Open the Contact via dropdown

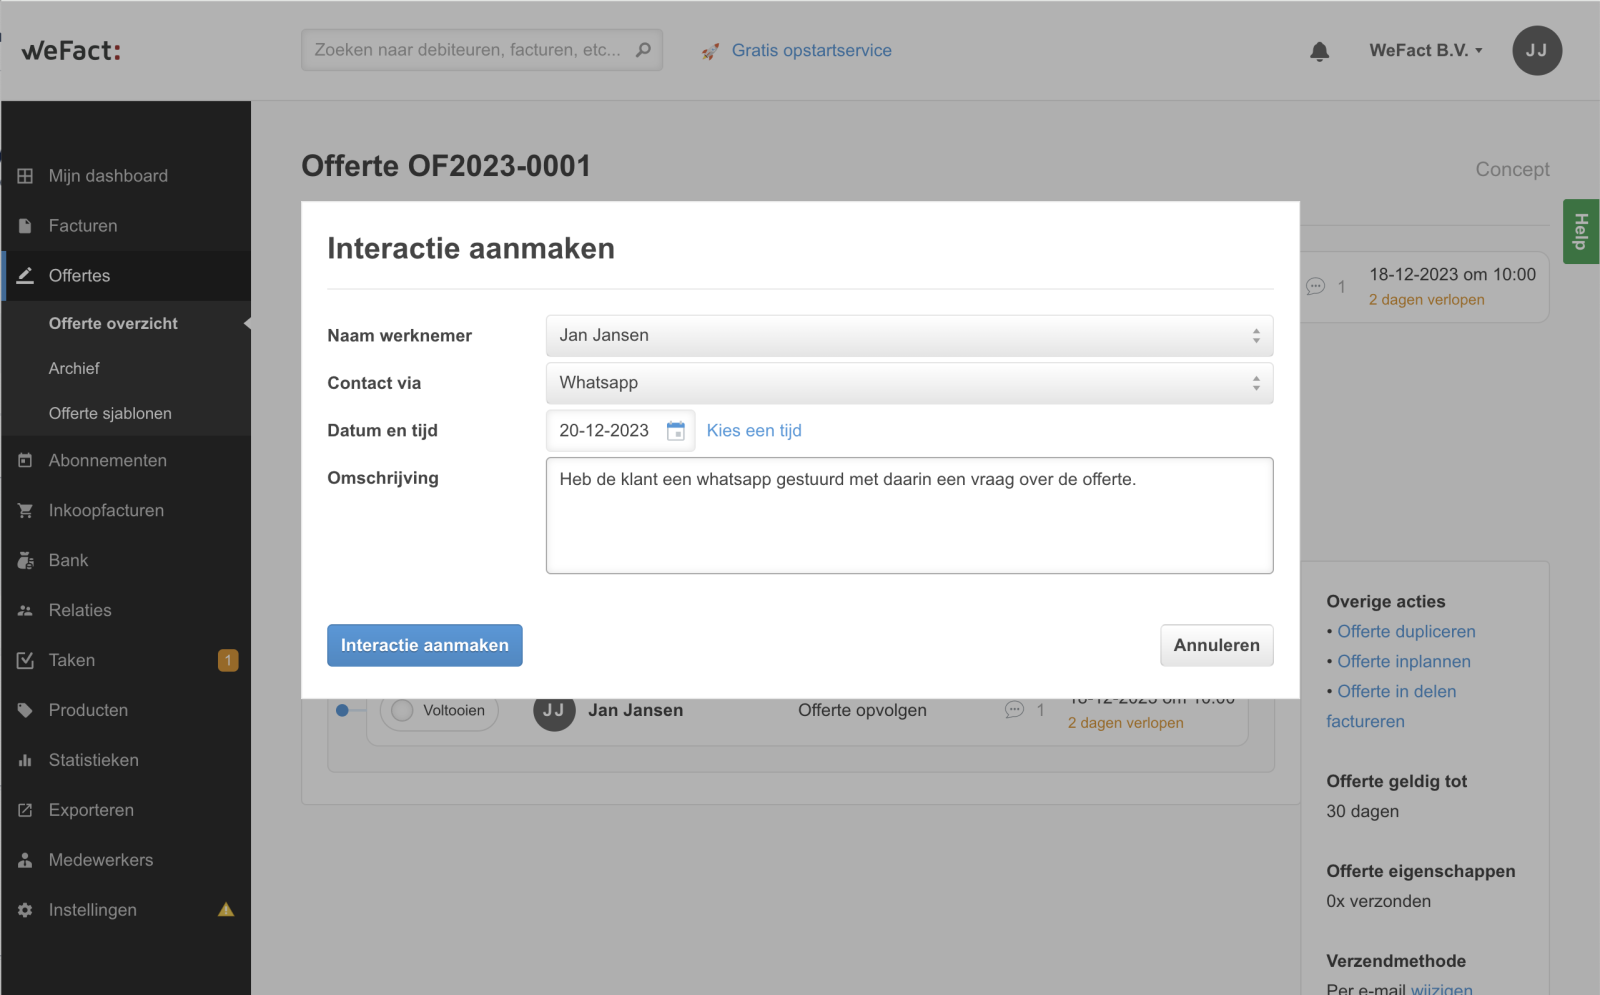pyautogui.click(x=909, y=383)
